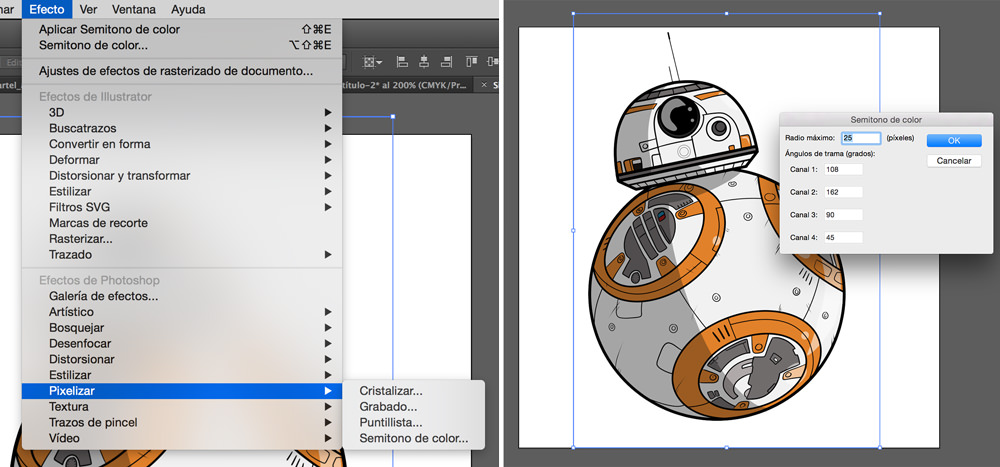Click the horizontal align left icon
Viewport: 1000px width, 467px height.
(402, 62)
